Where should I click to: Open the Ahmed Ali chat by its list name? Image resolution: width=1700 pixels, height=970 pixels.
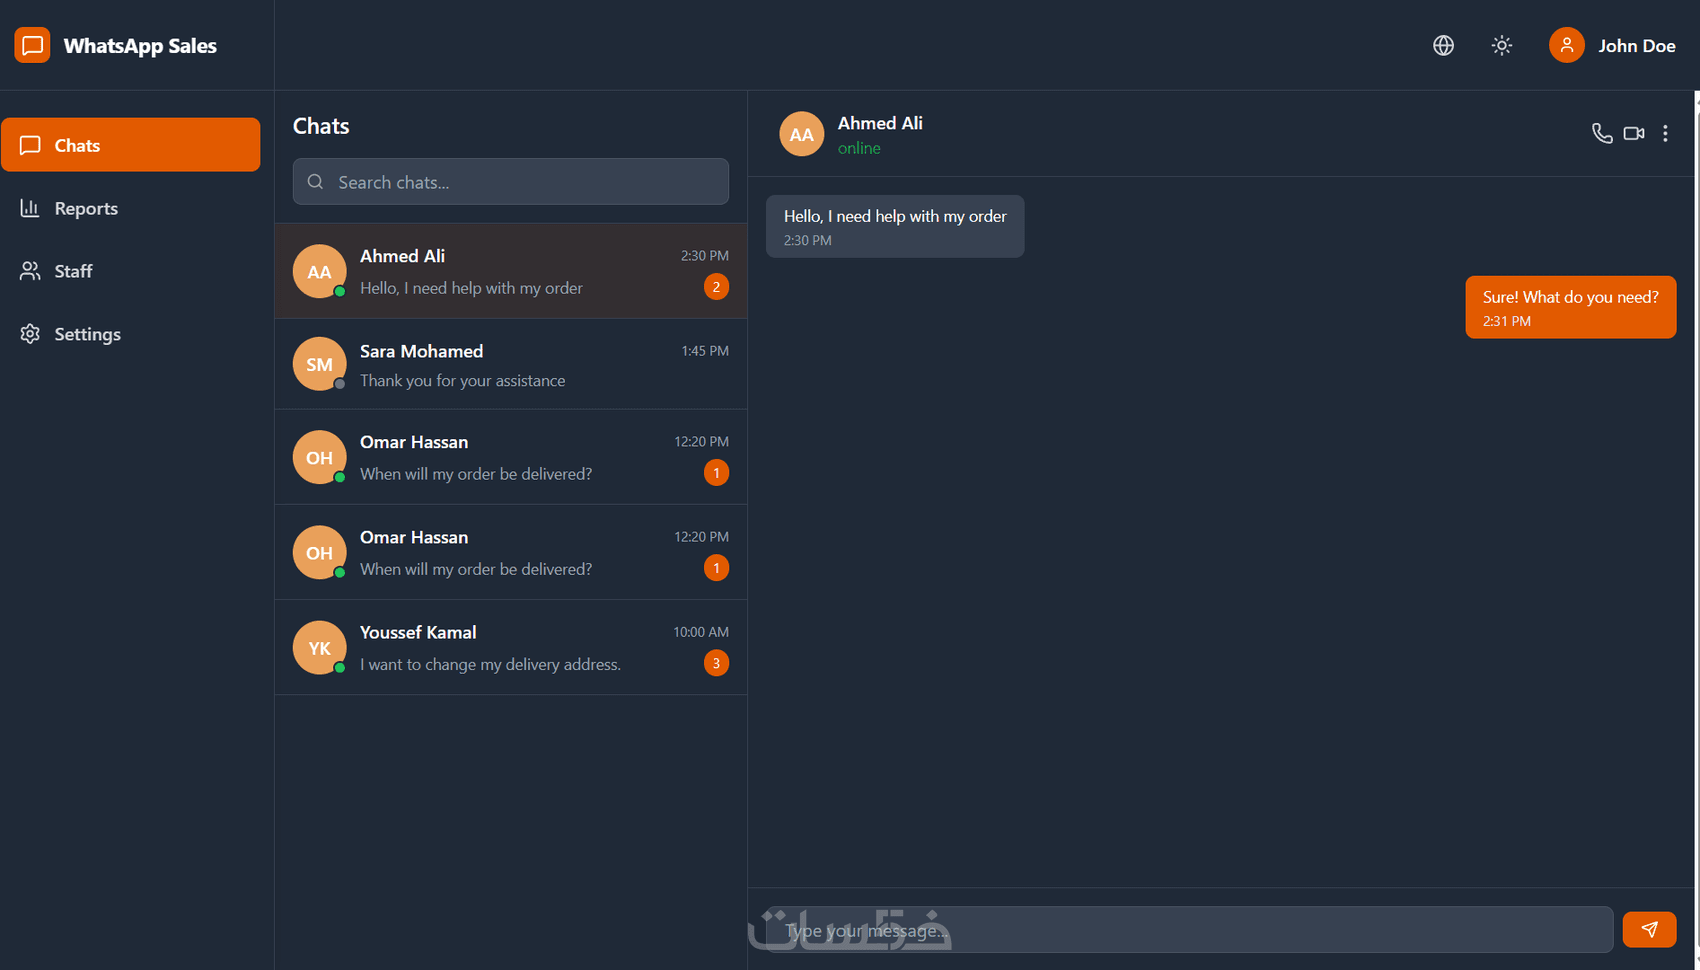(402, 256)
